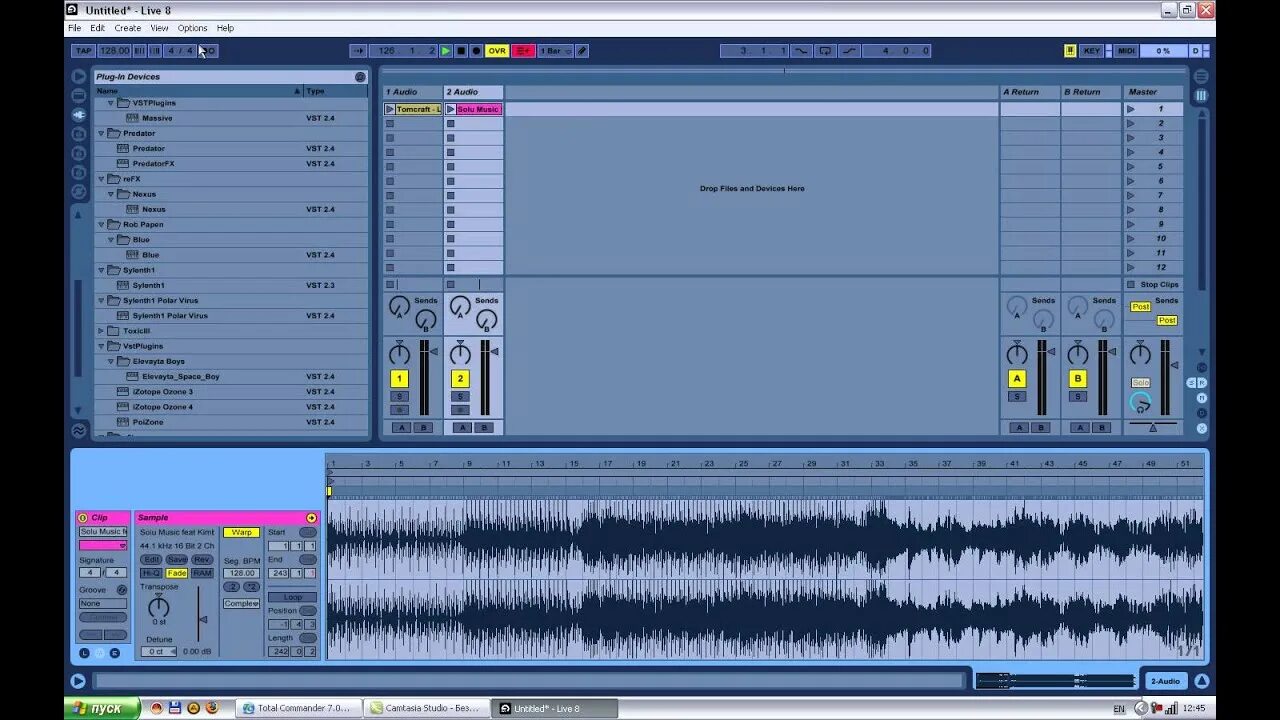
Task: Solo the A Return track
Action: 1017,397
